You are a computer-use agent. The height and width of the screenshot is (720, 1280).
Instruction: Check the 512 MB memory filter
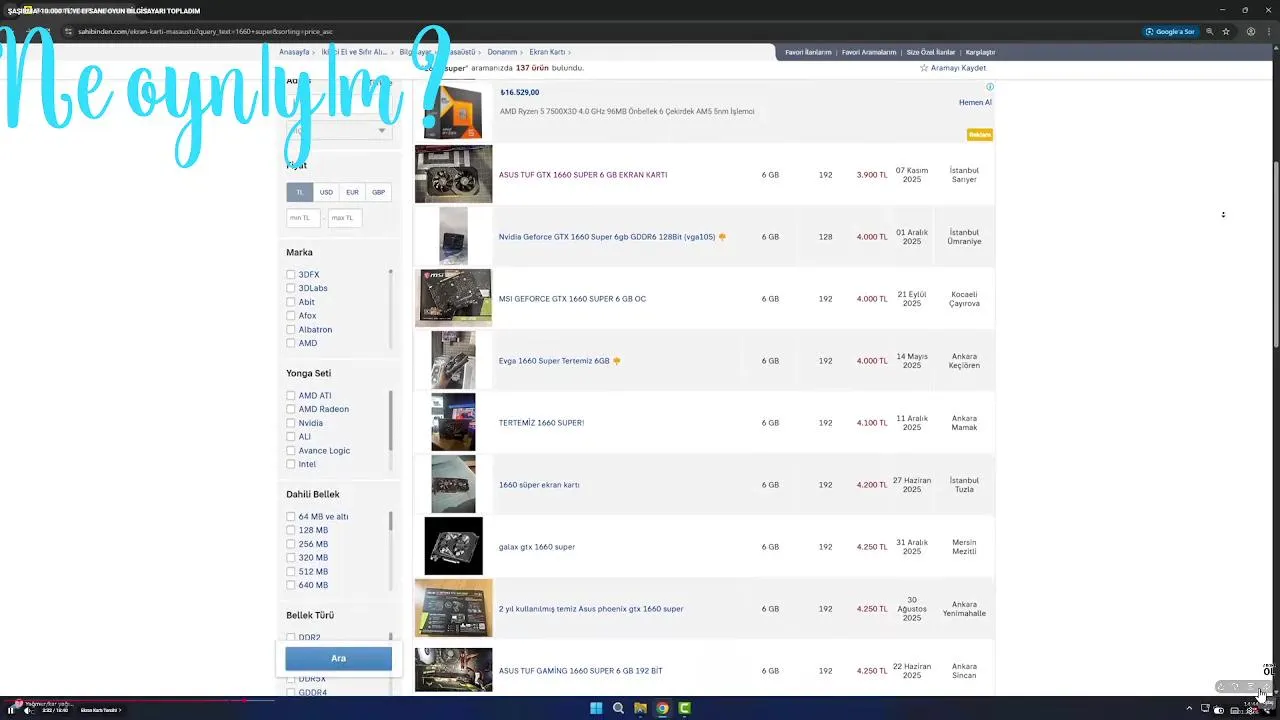291,571
